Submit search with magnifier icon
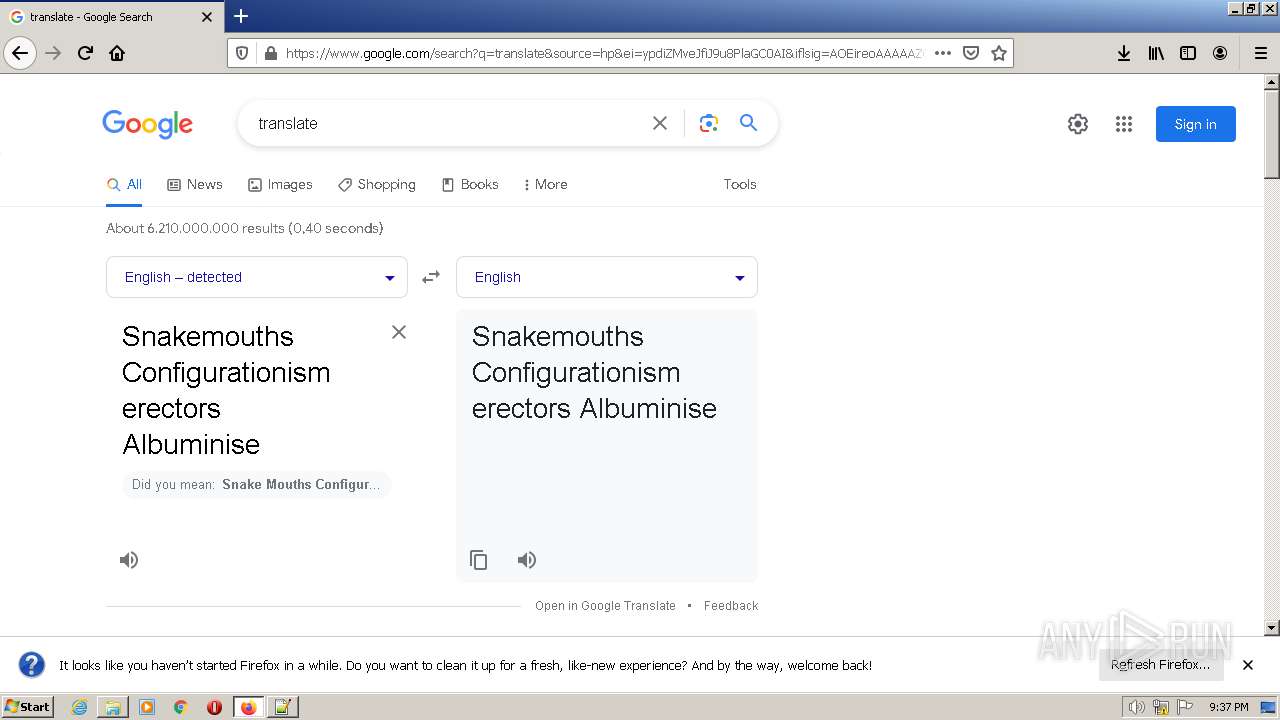 tap(748, 123)
